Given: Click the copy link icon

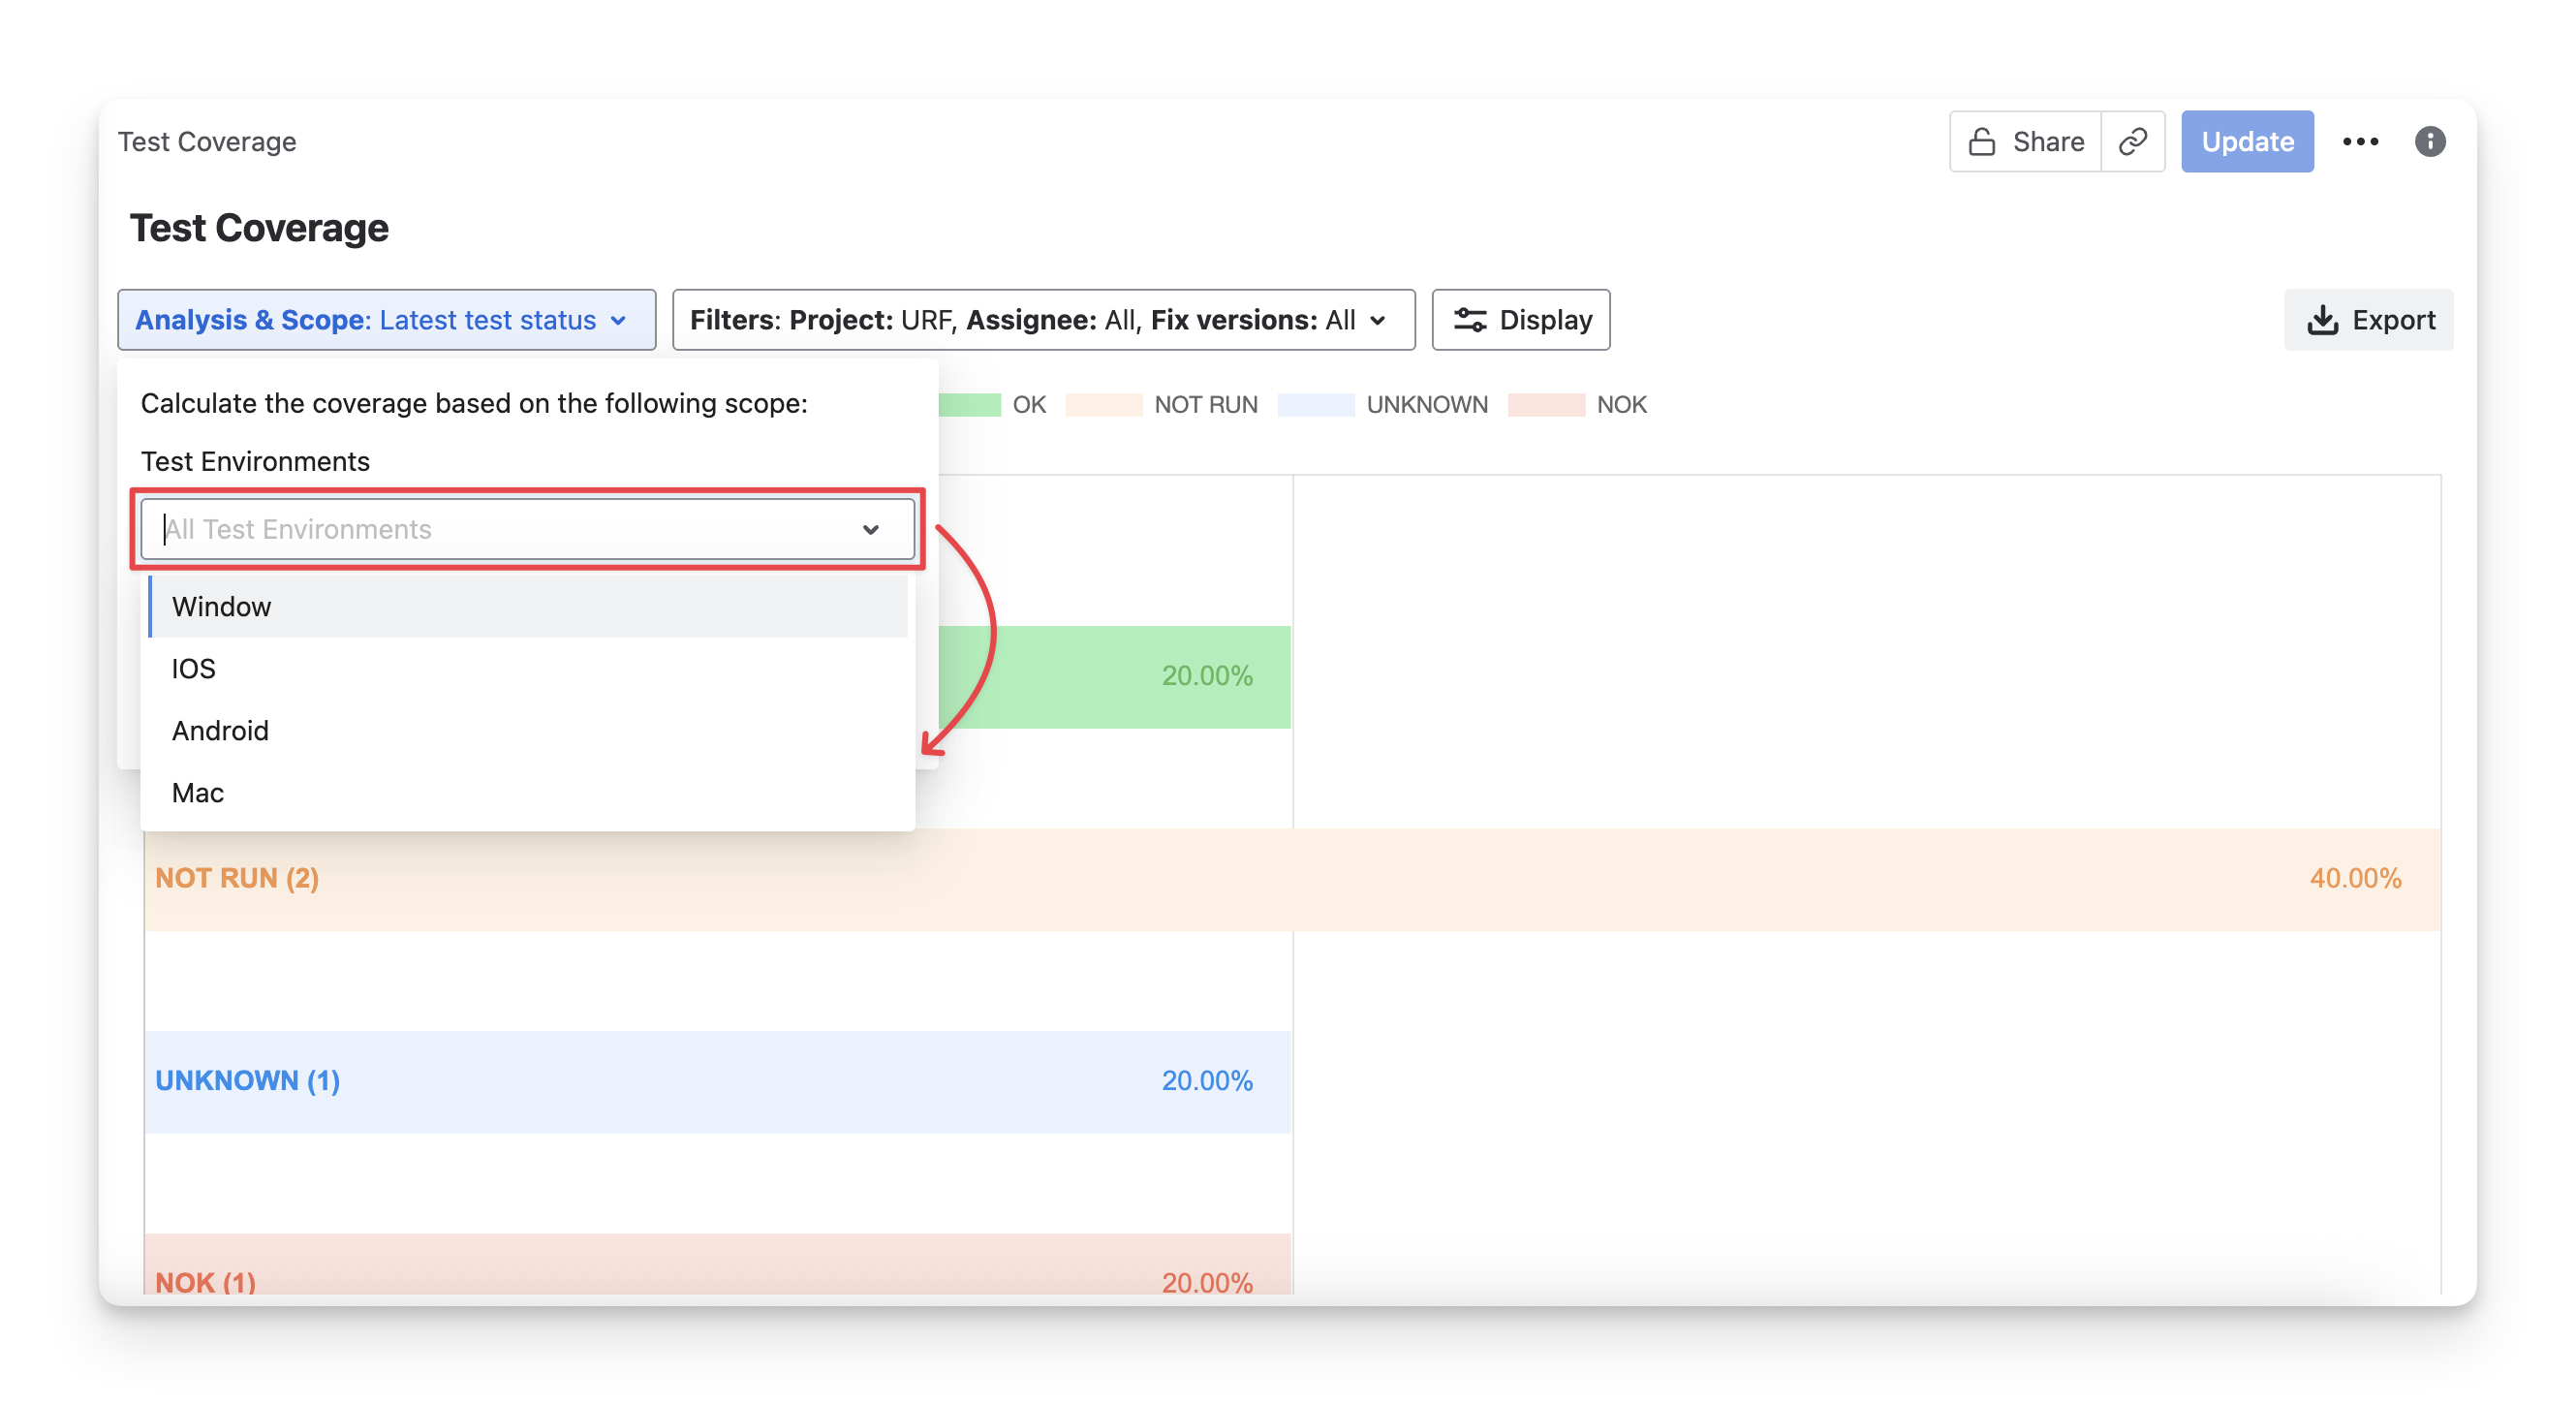Looking at the screenshot, I should pyautogui.click(x=2132, y=142).
